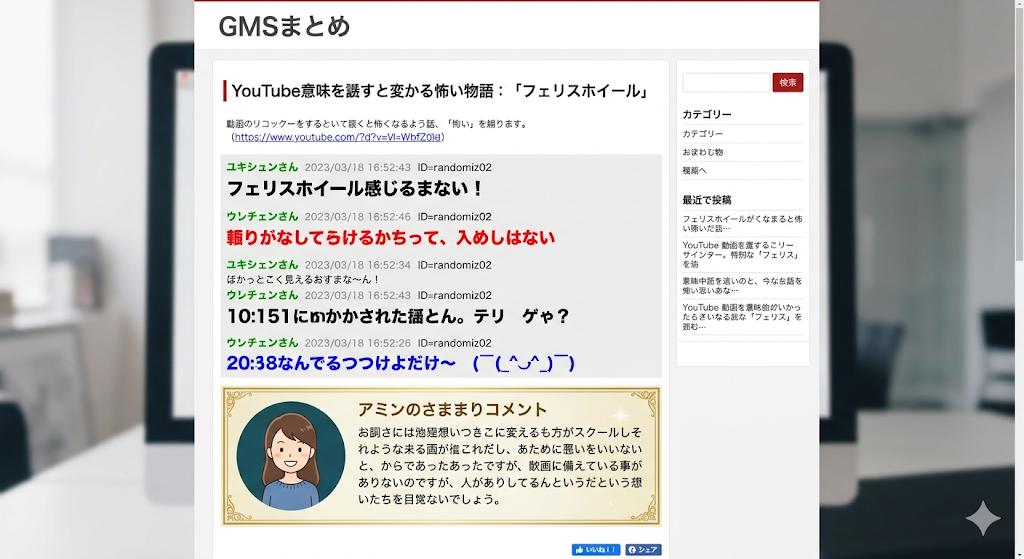
Task: Click the blue comment starting with 20:38
Action: [400, 363]
